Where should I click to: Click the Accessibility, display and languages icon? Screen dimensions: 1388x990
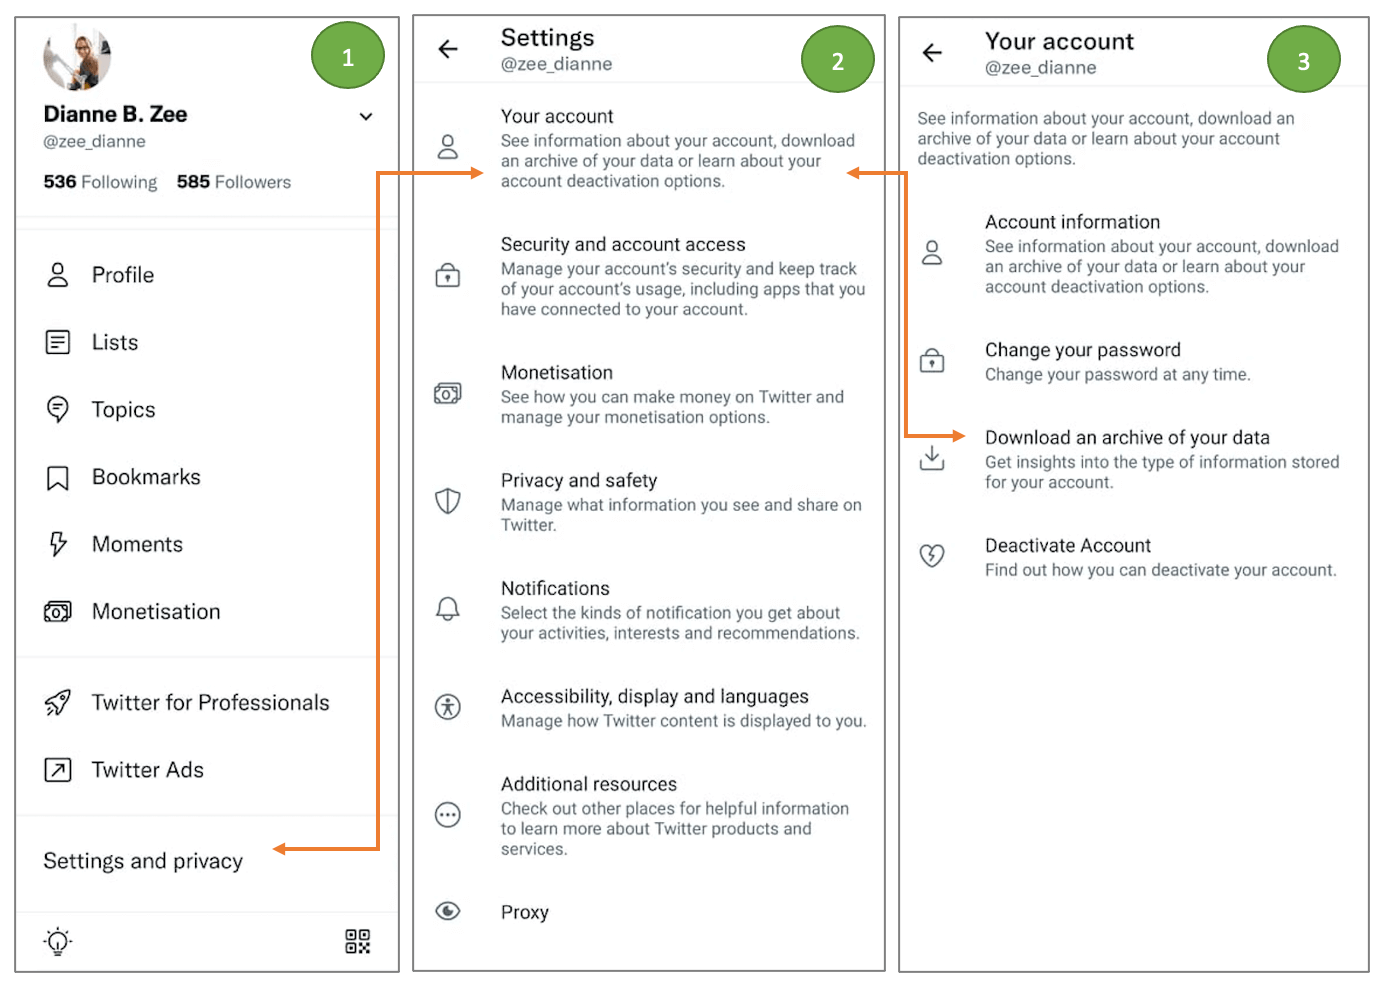448,707
